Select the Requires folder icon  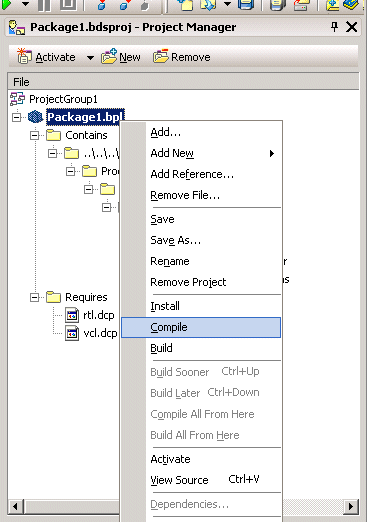click(x=53, y=297)
